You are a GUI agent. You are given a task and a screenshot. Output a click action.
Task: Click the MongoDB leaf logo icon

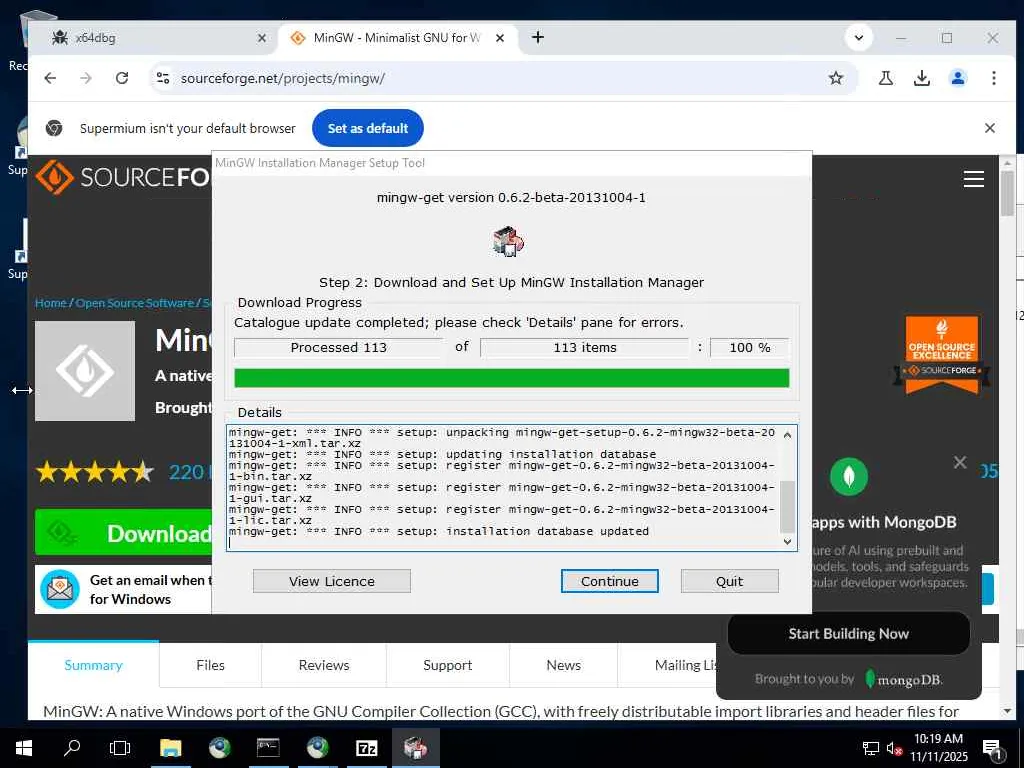[848, 477]
